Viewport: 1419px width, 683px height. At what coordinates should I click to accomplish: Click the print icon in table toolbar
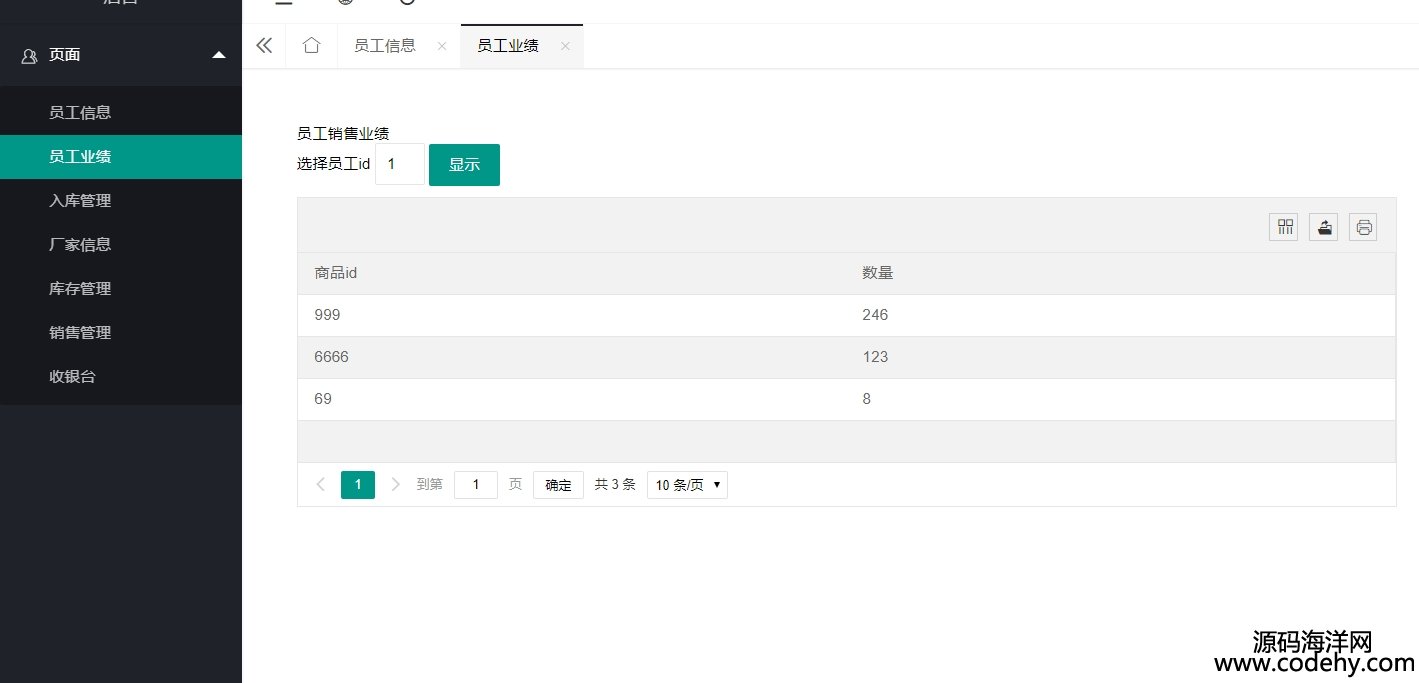point(1363,228)
